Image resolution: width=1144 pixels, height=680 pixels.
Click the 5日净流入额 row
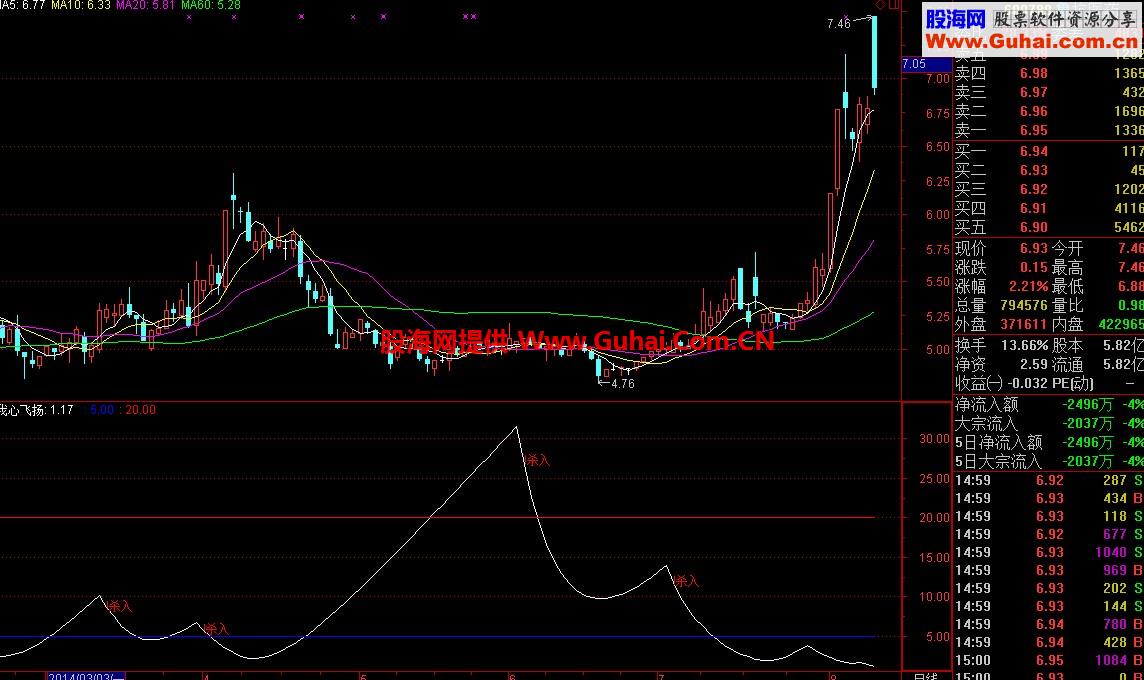coord(1049,442)
